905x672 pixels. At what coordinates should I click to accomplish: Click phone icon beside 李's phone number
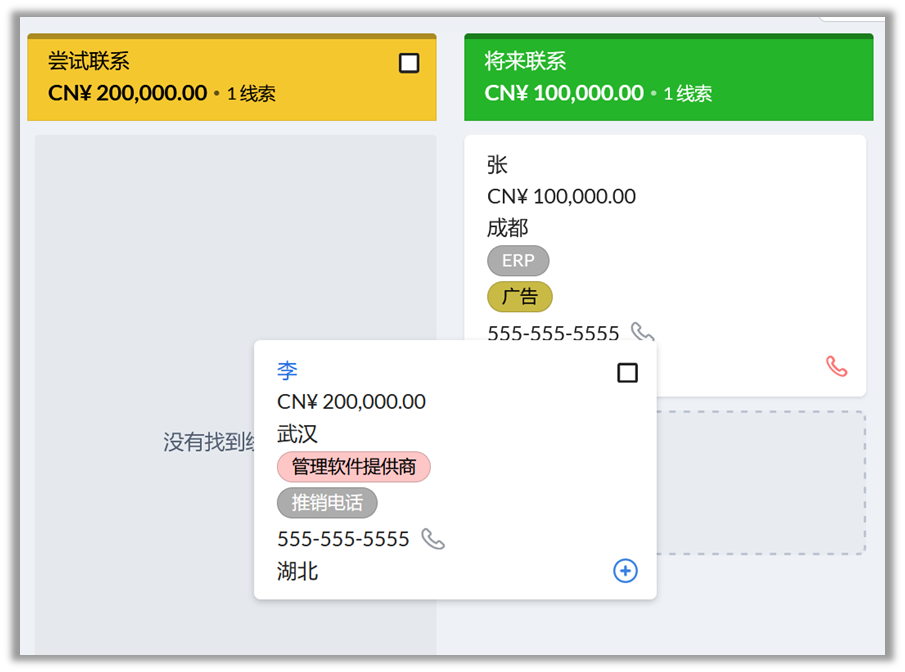(x=432, y=539)
